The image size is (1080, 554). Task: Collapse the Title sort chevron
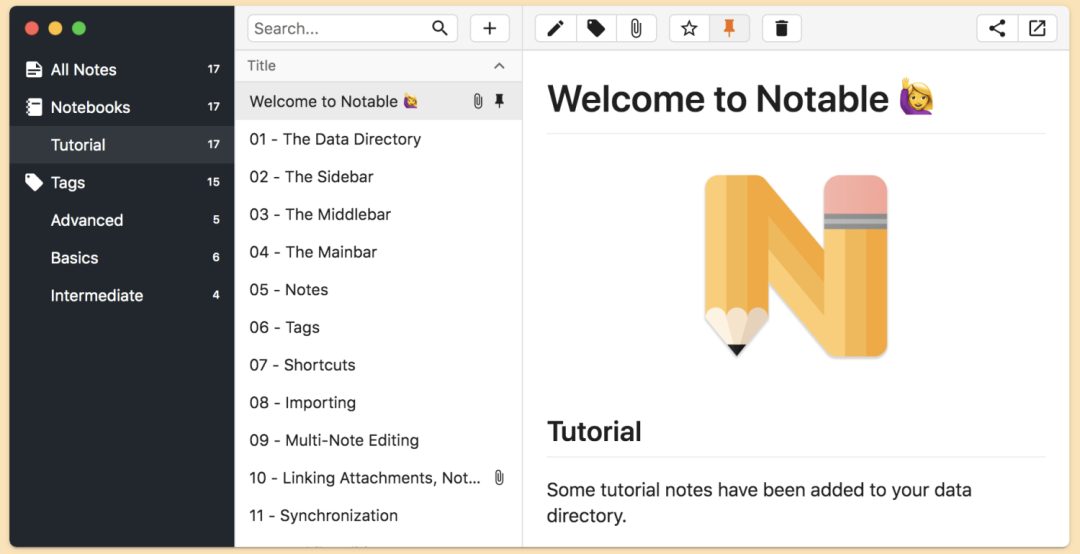pos(499,66)
